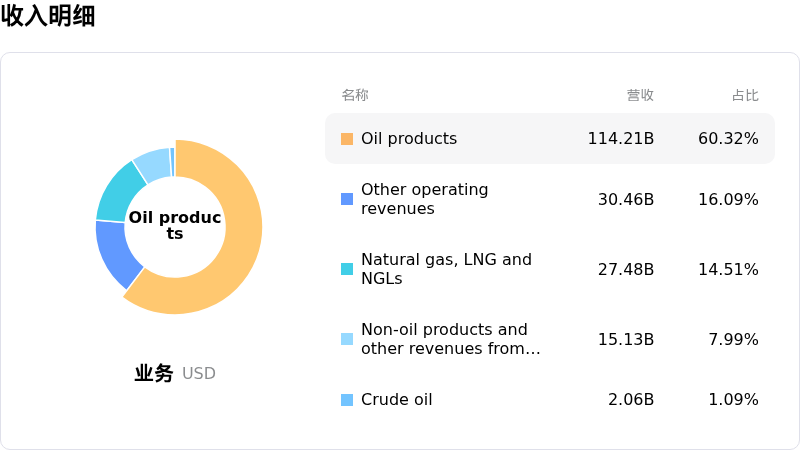Select the Other operating revenues row label
Screen dimensions: 800x450
tap(424, 199)
